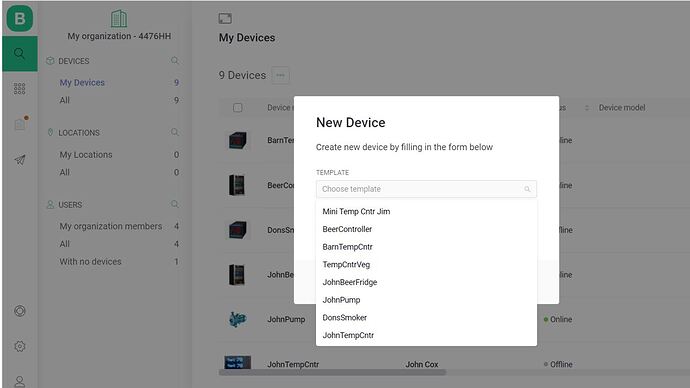Select JohnBeerFridge template option
The width and height of the screenshot is (690, 388).
pos(426,282)
